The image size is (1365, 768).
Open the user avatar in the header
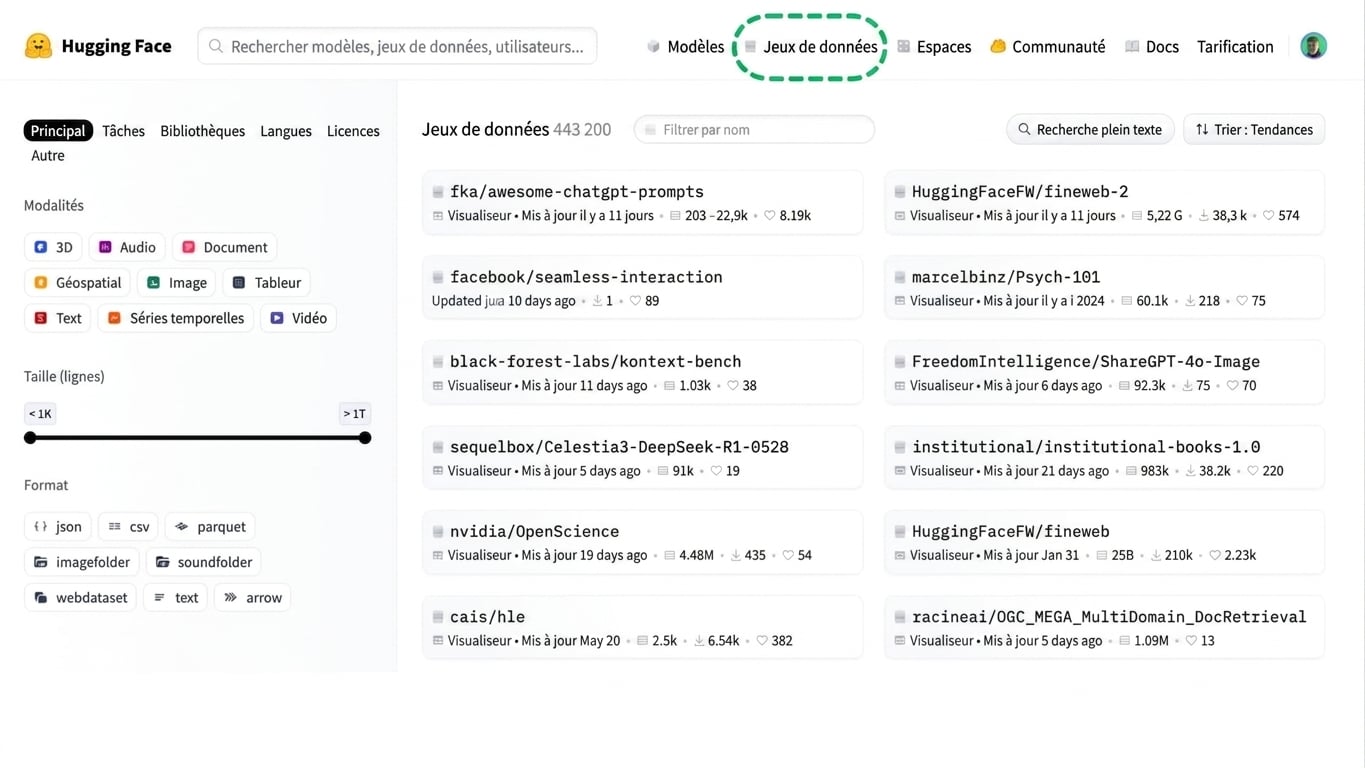pyautogui.click(x=1313, y=46)
